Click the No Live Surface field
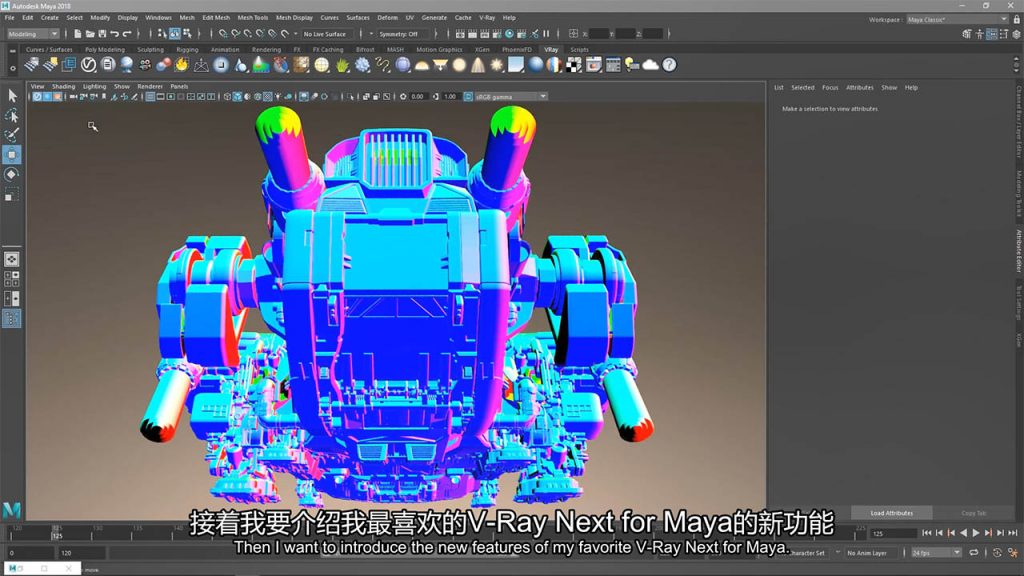The width and height of the screenshot is (1024, 576). [x=325, y=34]
